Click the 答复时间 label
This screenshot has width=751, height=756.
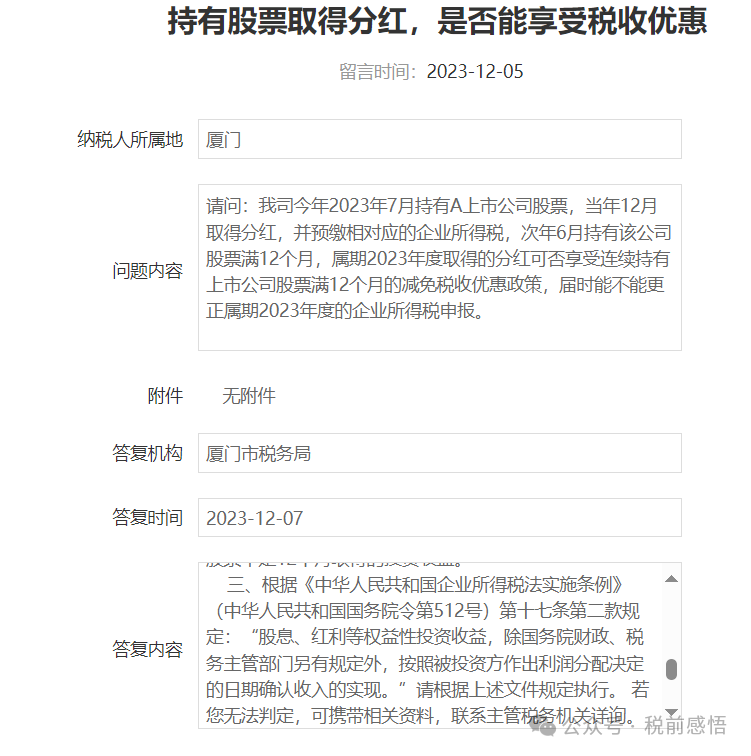coord(148,518)
